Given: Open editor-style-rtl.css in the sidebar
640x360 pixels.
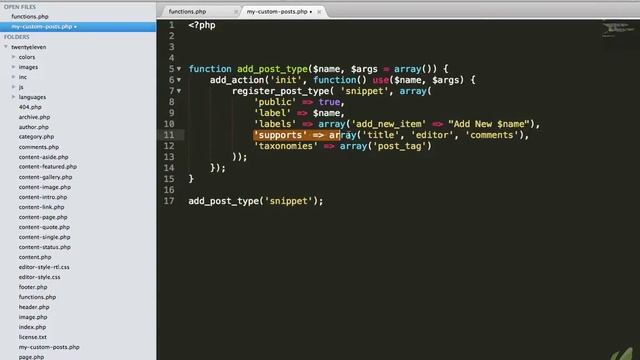Looking at the screenshot, I should click(x=44, y=267).
